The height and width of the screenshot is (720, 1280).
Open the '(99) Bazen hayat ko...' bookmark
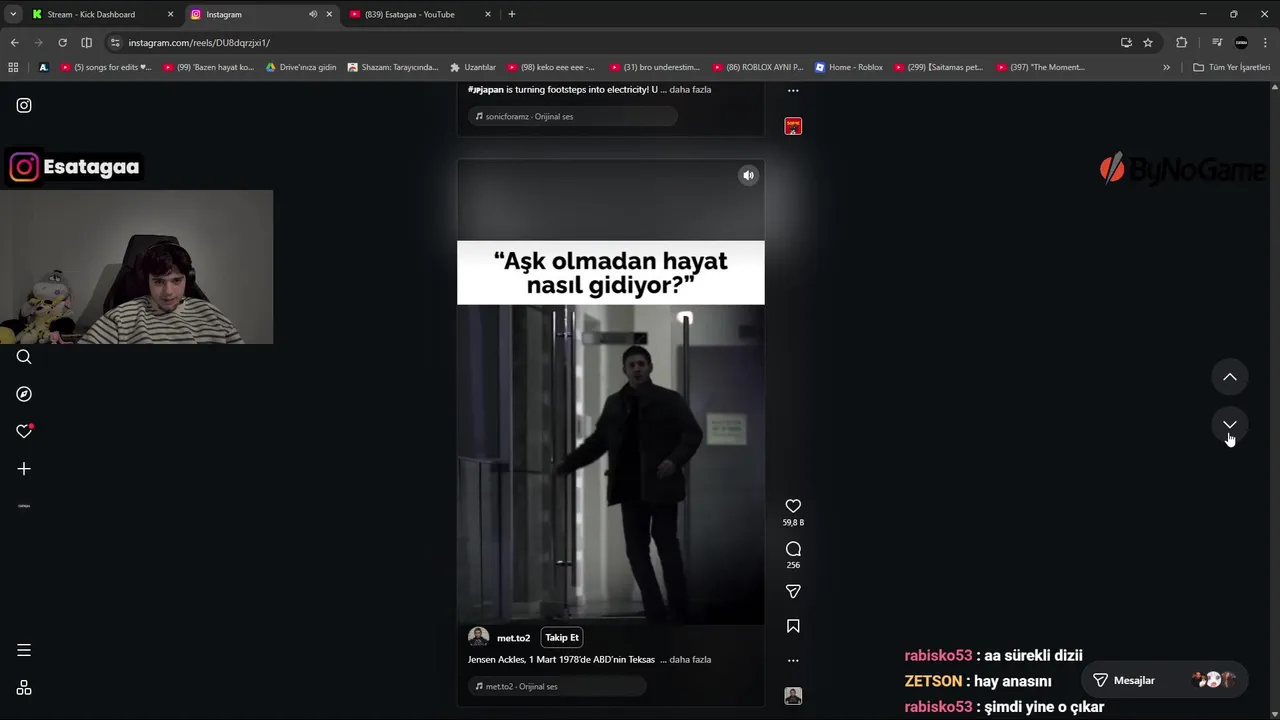click(x=208, y=67)
